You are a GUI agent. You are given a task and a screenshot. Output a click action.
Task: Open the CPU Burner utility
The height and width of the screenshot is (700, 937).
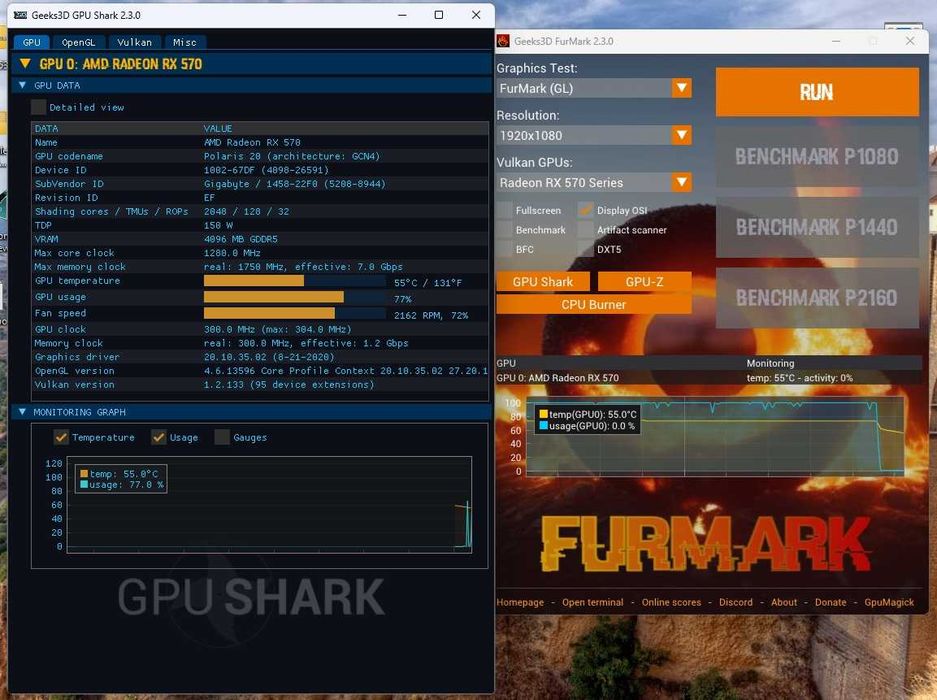click(593, 304)
